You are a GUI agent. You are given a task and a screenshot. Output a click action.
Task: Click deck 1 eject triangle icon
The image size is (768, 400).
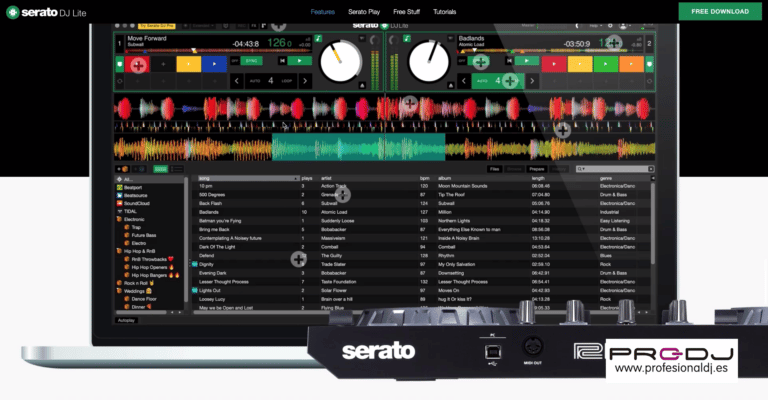(x=362, y=85)
